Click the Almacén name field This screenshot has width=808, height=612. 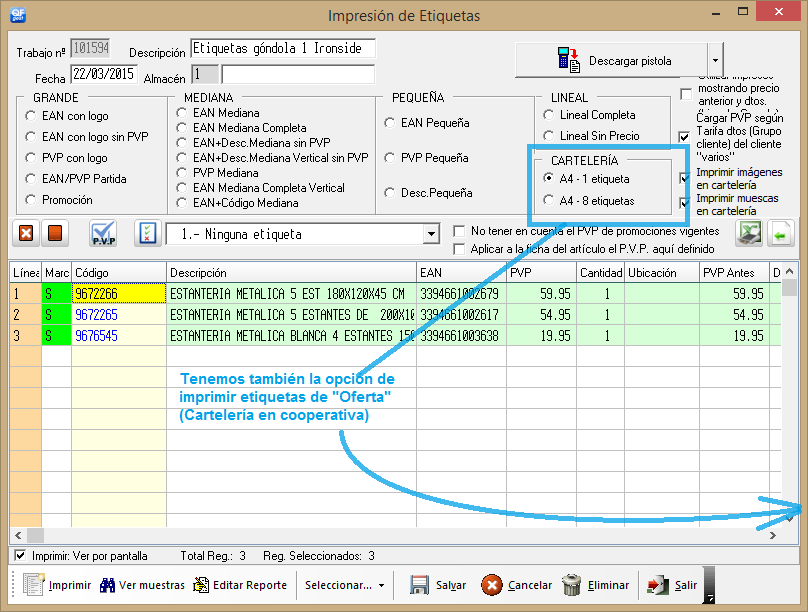tap(298, 74)
